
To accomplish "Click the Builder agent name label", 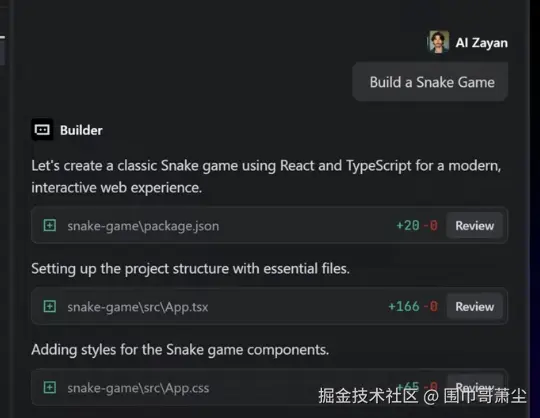I will point(81,130).
